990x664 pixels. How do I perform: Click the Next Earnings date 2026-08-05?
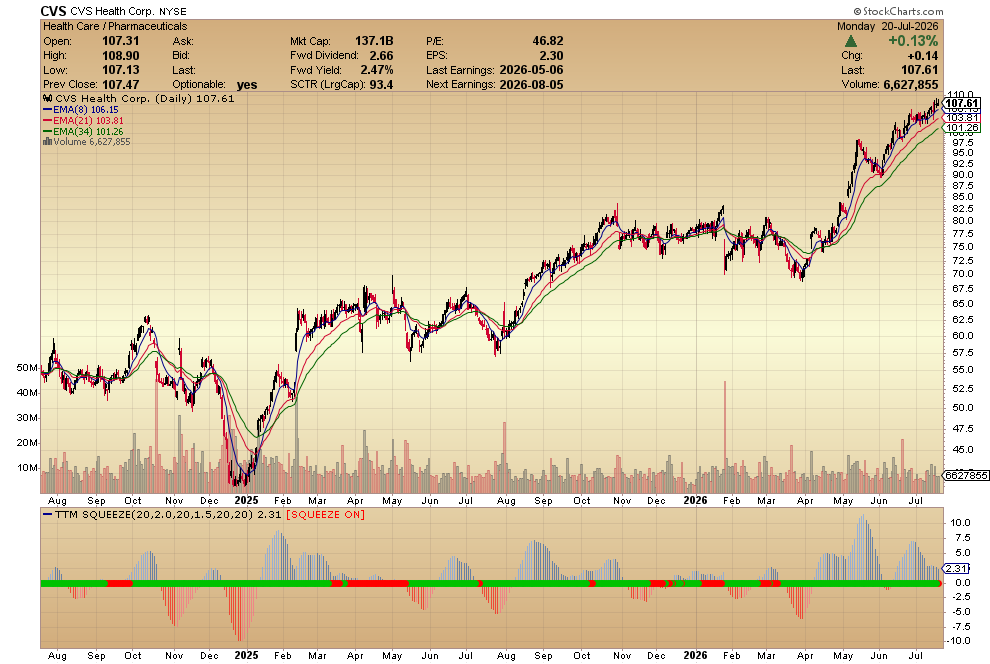pos(531,85)
